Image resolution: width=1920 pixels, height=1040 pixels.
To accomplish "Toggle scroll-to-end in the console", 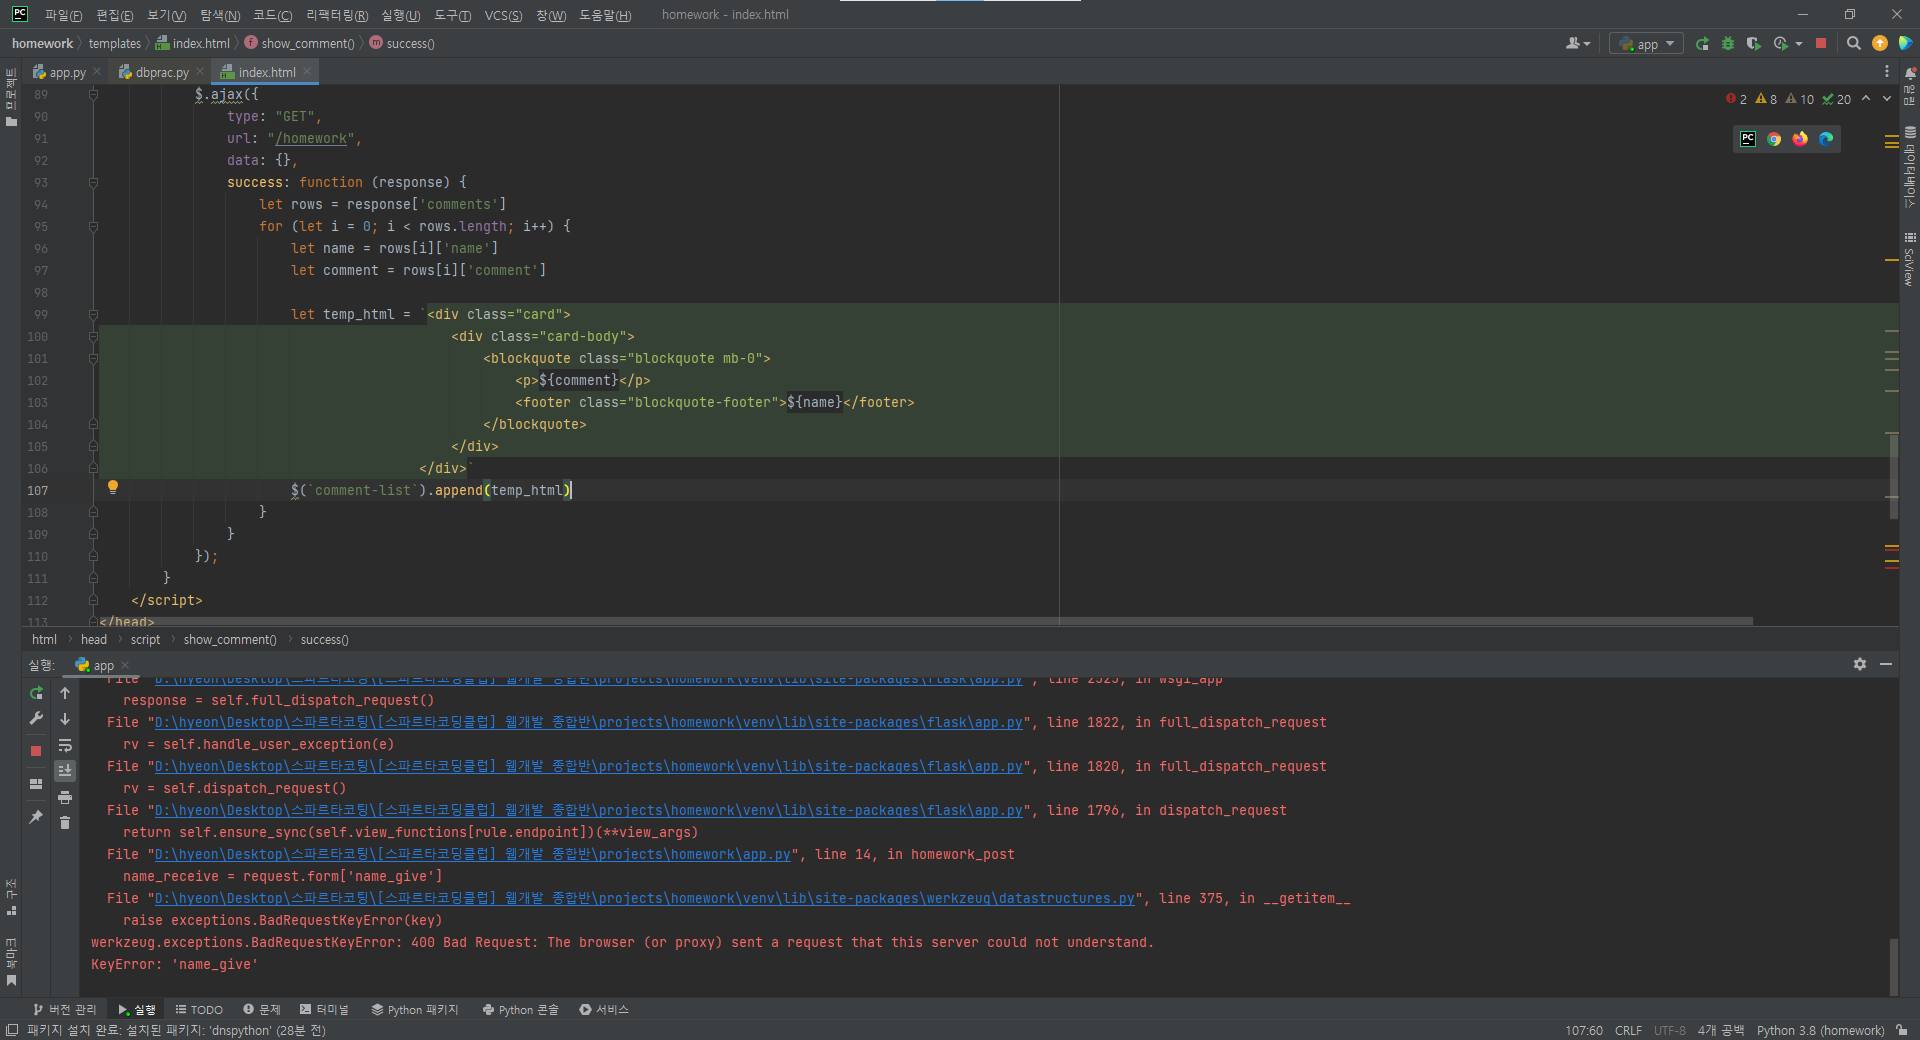I will pos(65,771).
